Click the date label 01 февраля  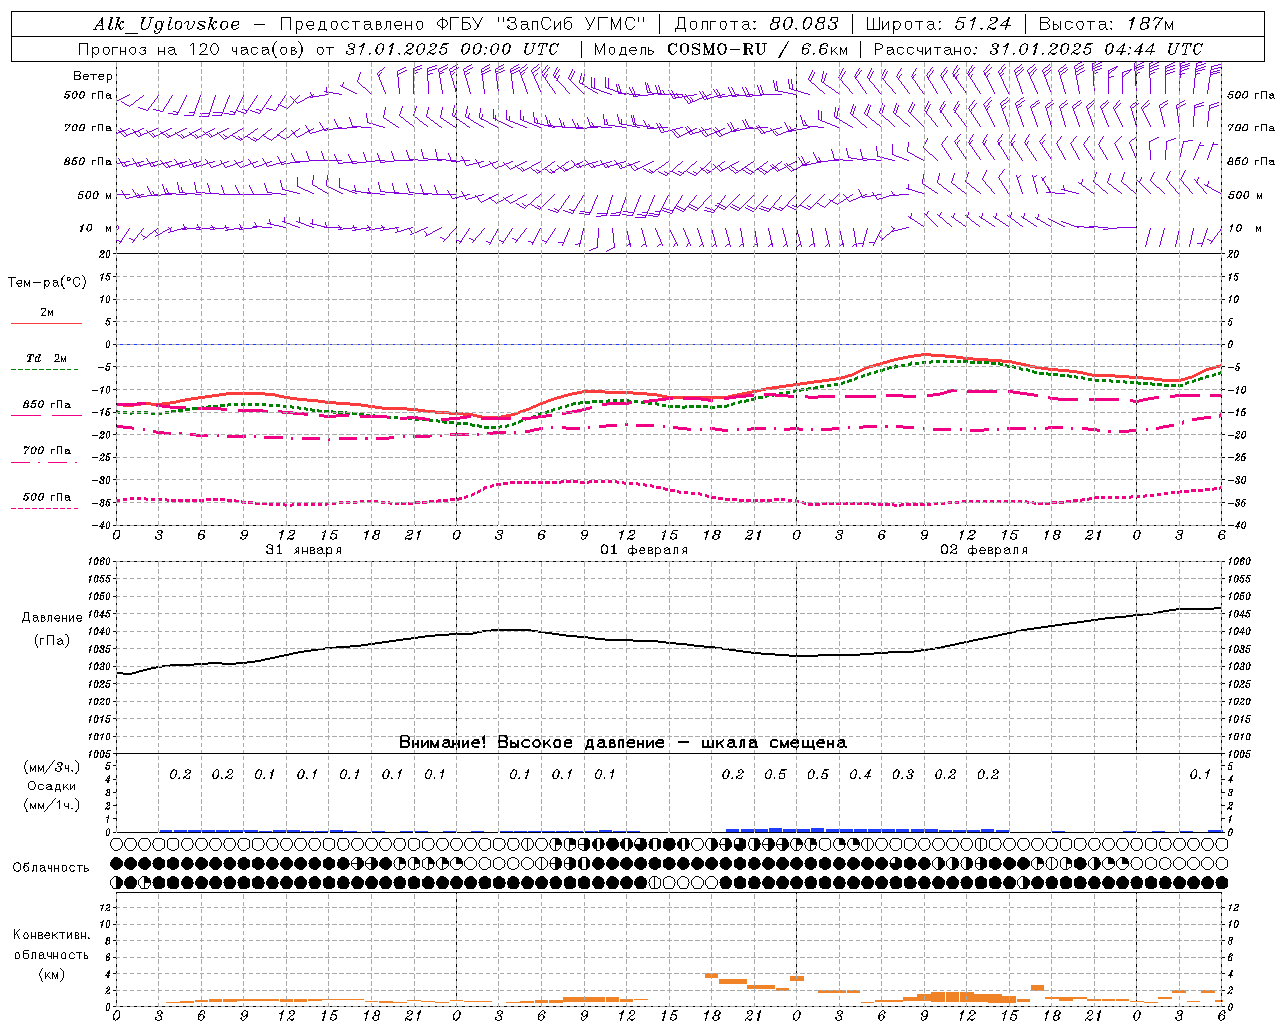pyautogui.click(x=644, y=550)
